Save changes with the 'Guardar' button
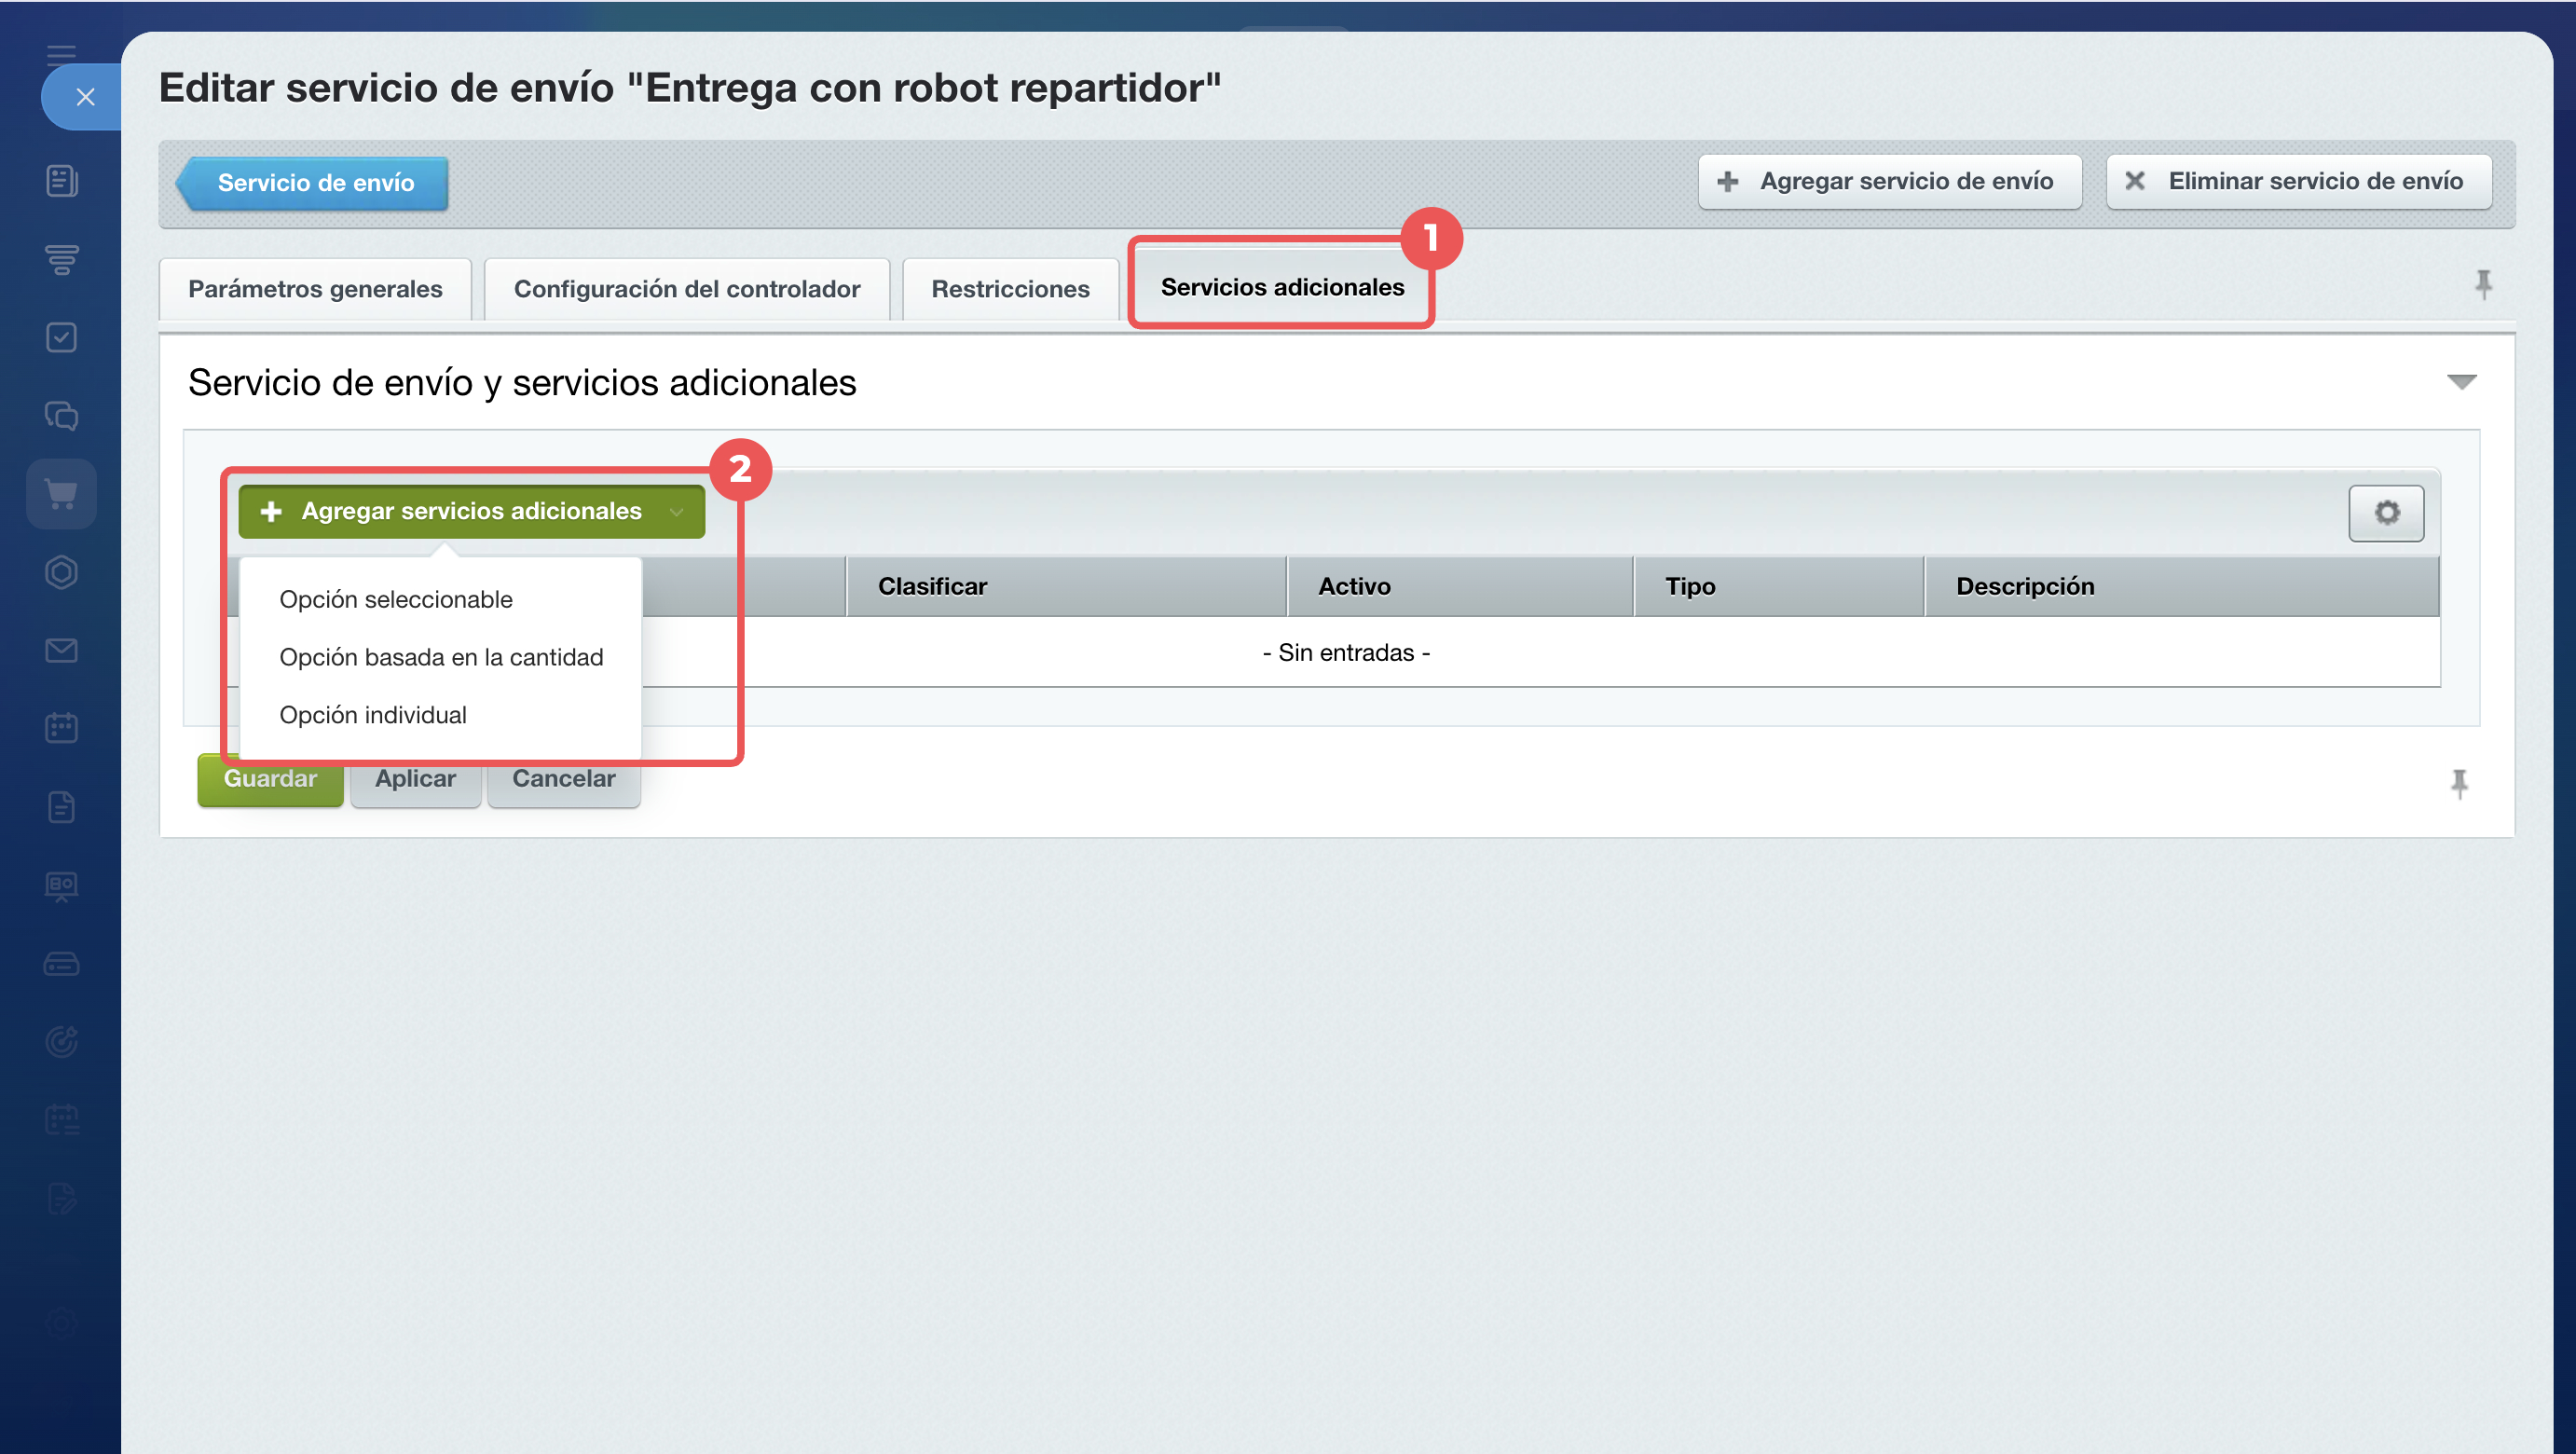Viewport: 2576px width, 1454px height. [270, 779]
